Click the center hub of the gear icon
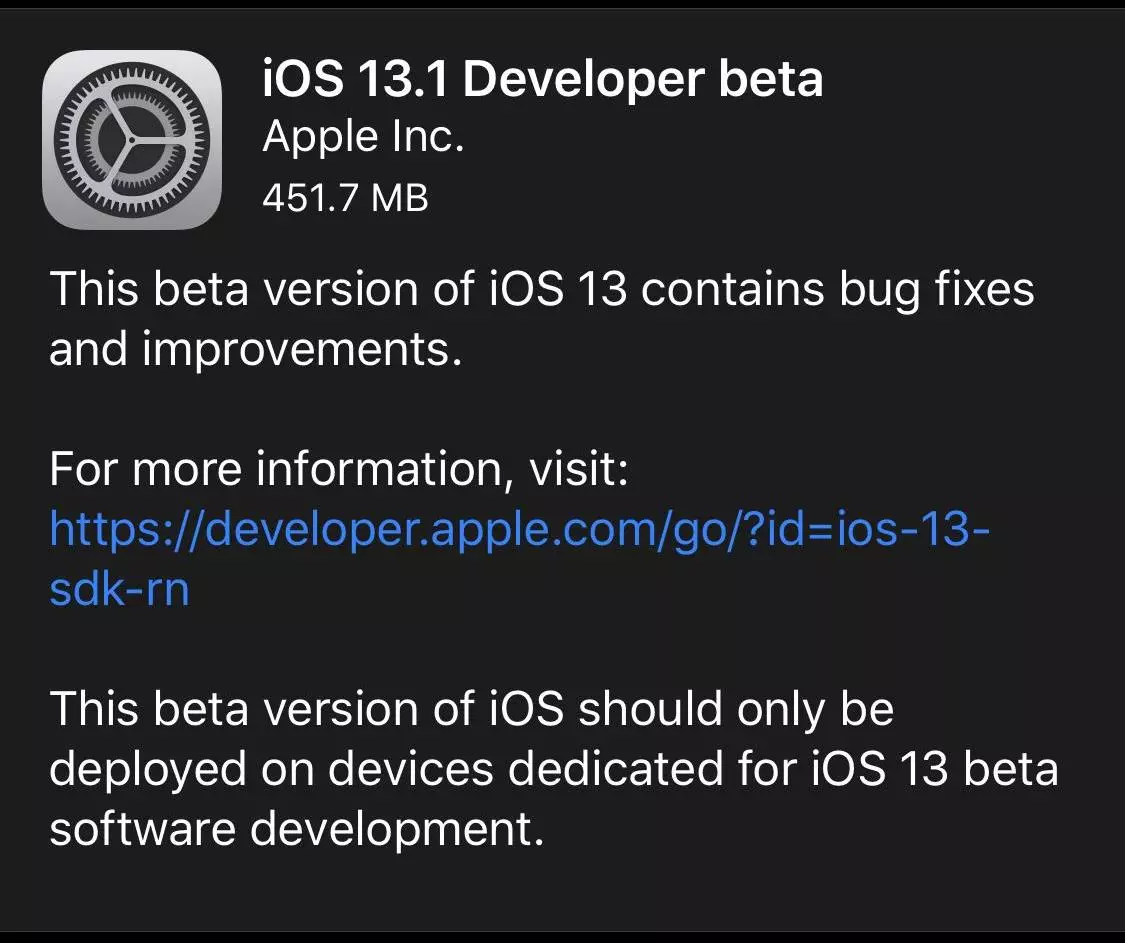Image resolution: width=1125 pixels, height=943 pixels. (132, 139)
